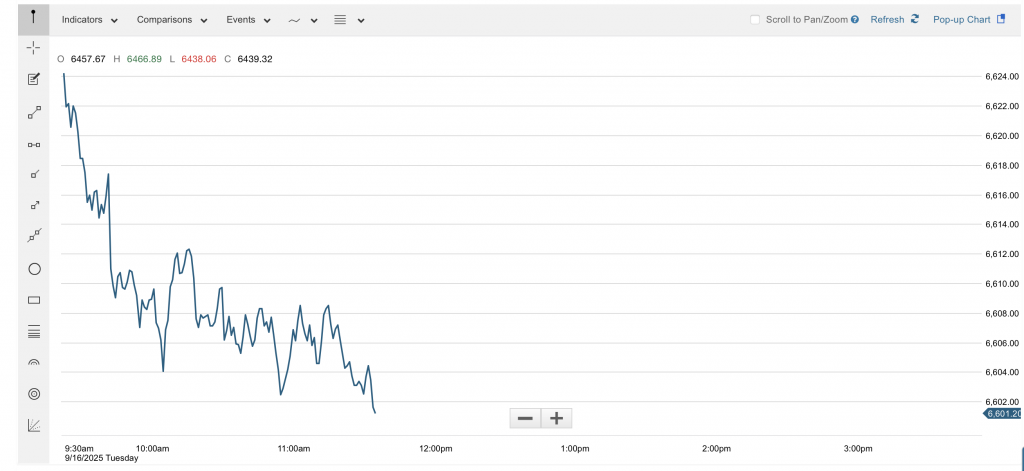Screen dimensions: 1024x471
Task: Select the annotation note tool
Action: pos(33,80)
